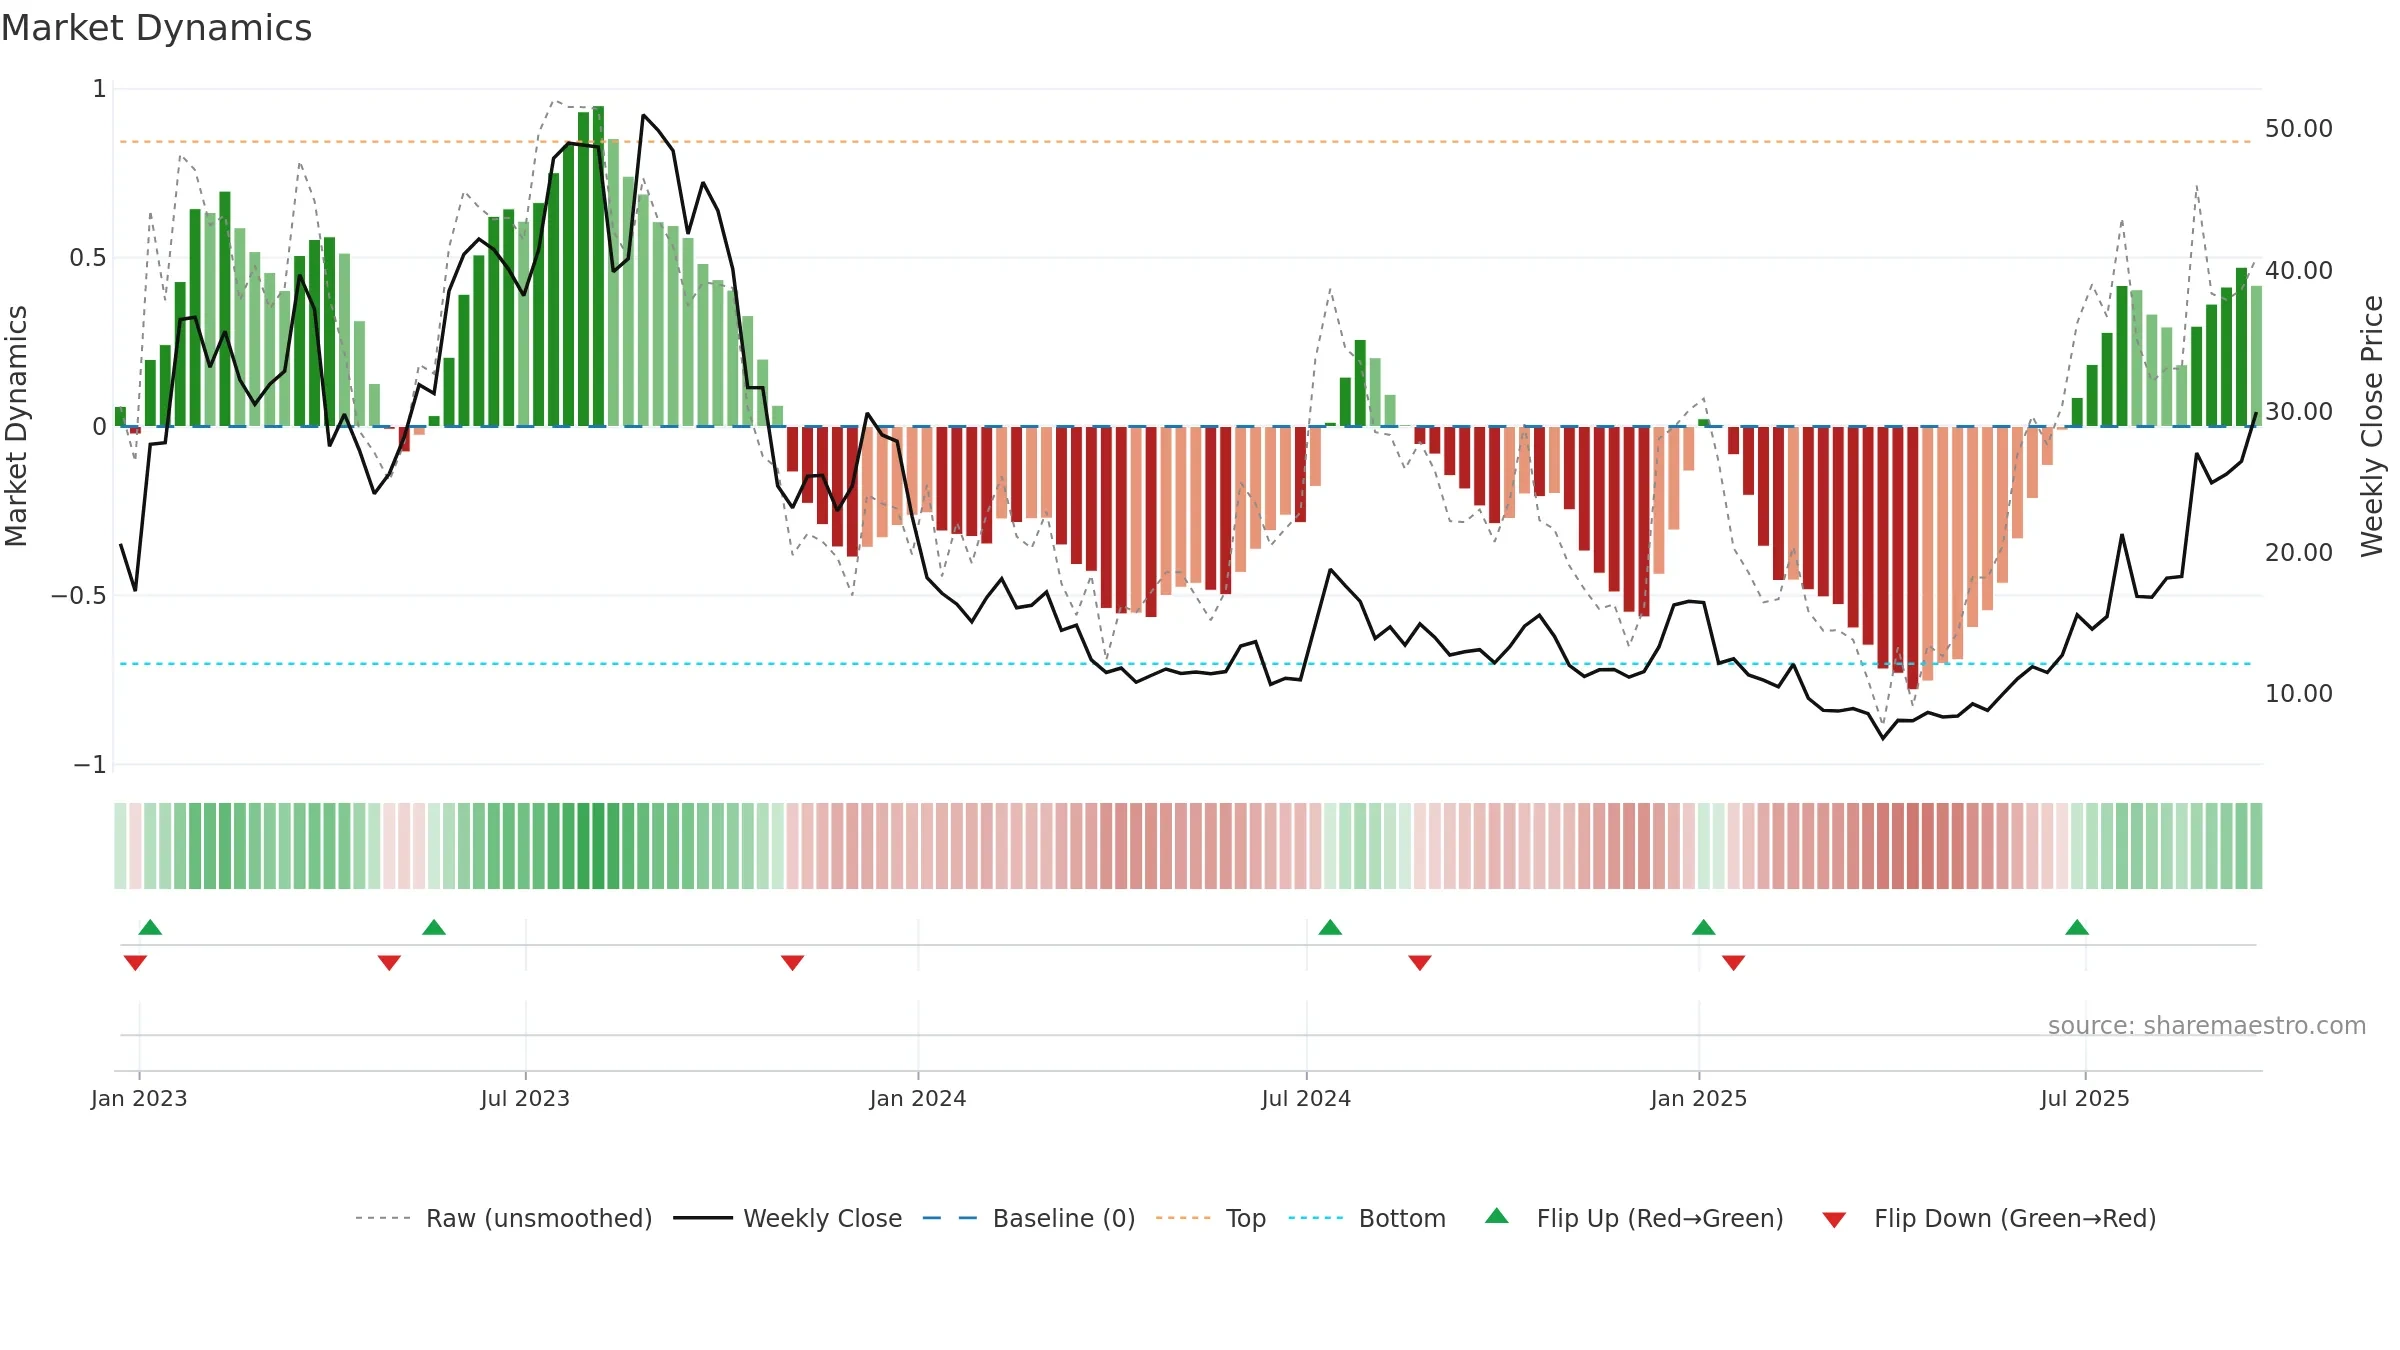This screenshot has height=1350, width=2400.
Task: Click the Market Dynamics y-axis title
Action: click(16, 426)
